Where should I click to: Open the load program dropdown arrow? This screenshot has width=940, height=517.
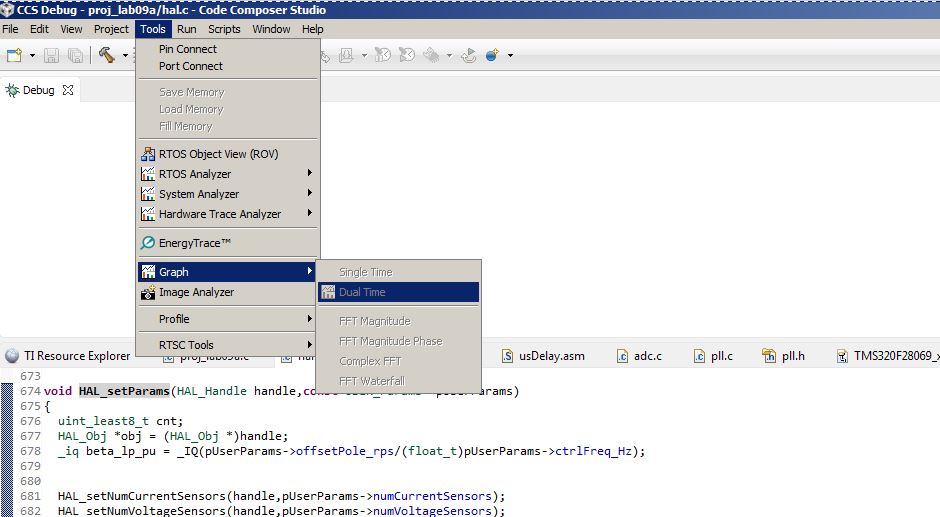click(364, 56)
